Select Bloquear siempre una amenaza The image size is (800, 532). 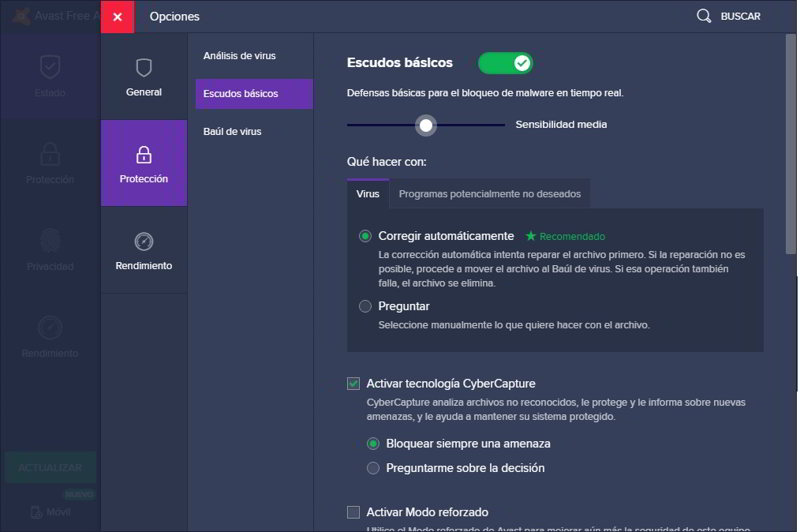373,444
